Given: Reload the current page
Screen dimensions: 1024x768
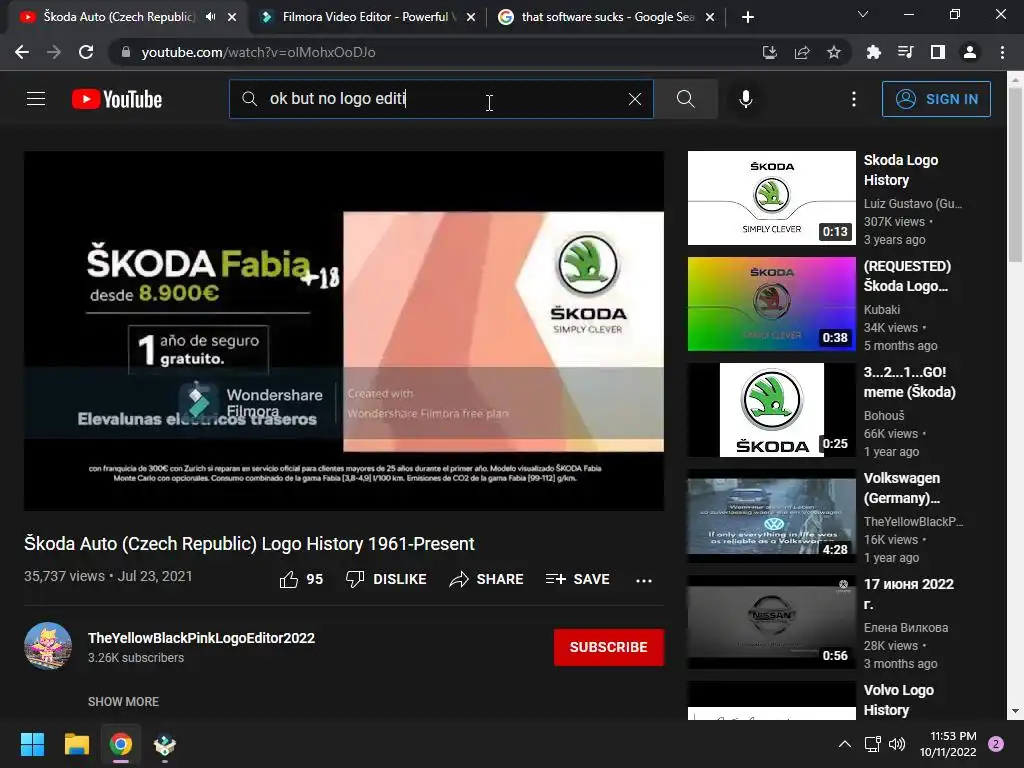Looking at the screenshot, I should pyautogui.click(x=86, y=52).
